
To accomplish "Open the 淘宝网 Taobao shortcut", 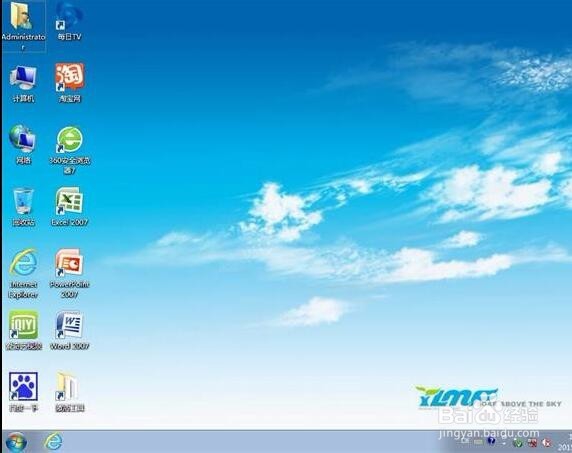I will (69, 83).
